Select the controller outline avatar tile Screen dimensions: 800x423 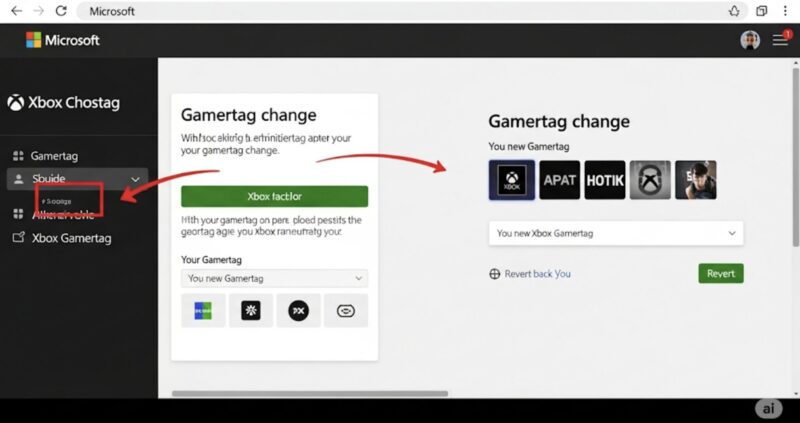pos(346,310)
